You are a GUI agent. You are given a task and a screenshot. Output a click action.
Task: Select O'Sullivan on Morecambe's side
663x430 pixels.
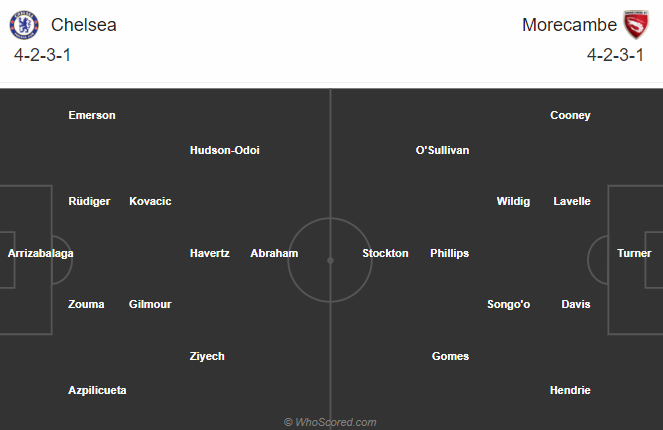pos(442,150)
